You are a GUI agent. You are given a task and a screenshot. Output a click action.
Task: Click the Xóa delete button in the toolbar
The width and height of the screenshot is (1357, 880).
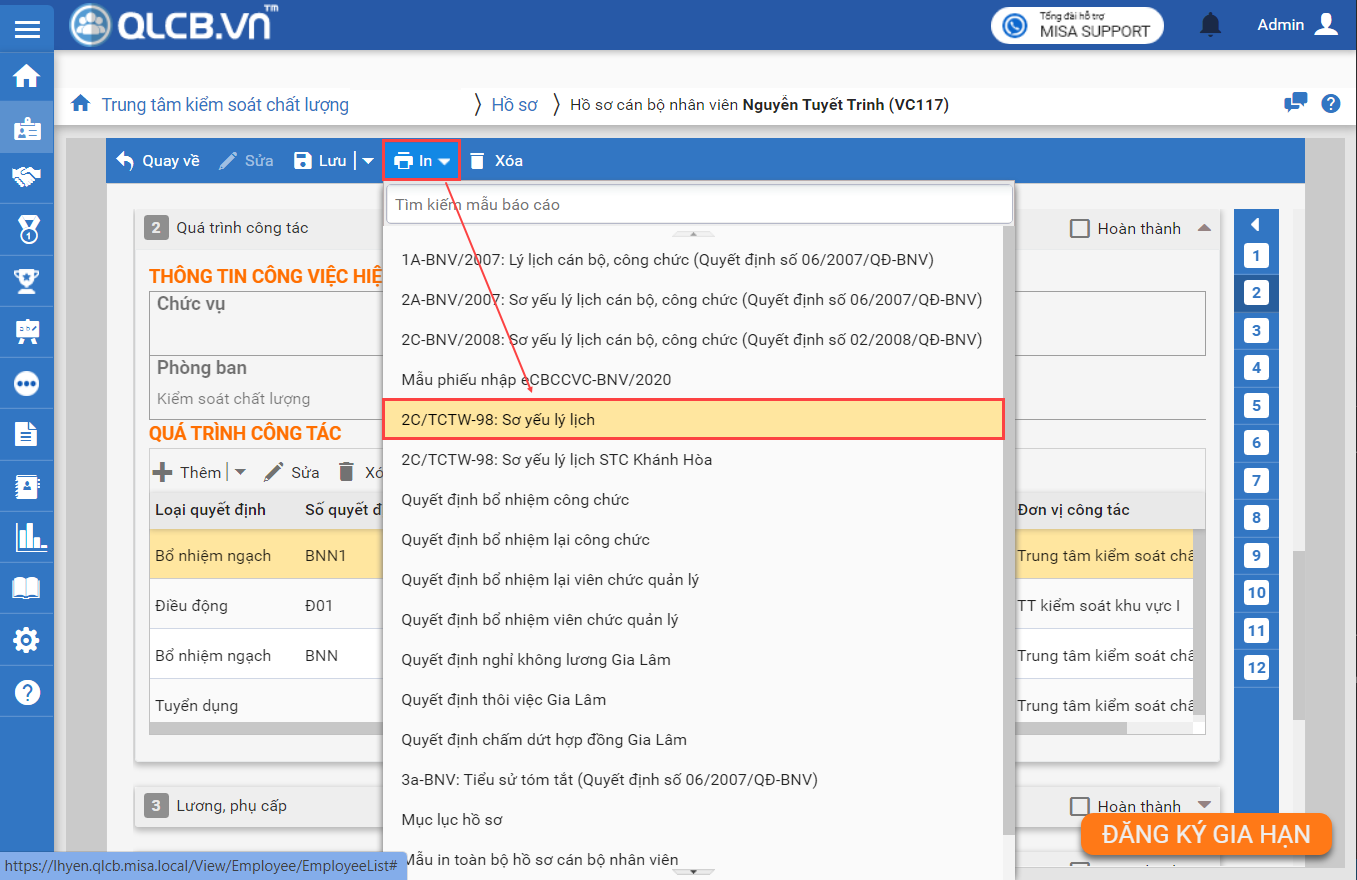(x=496, y=161)
